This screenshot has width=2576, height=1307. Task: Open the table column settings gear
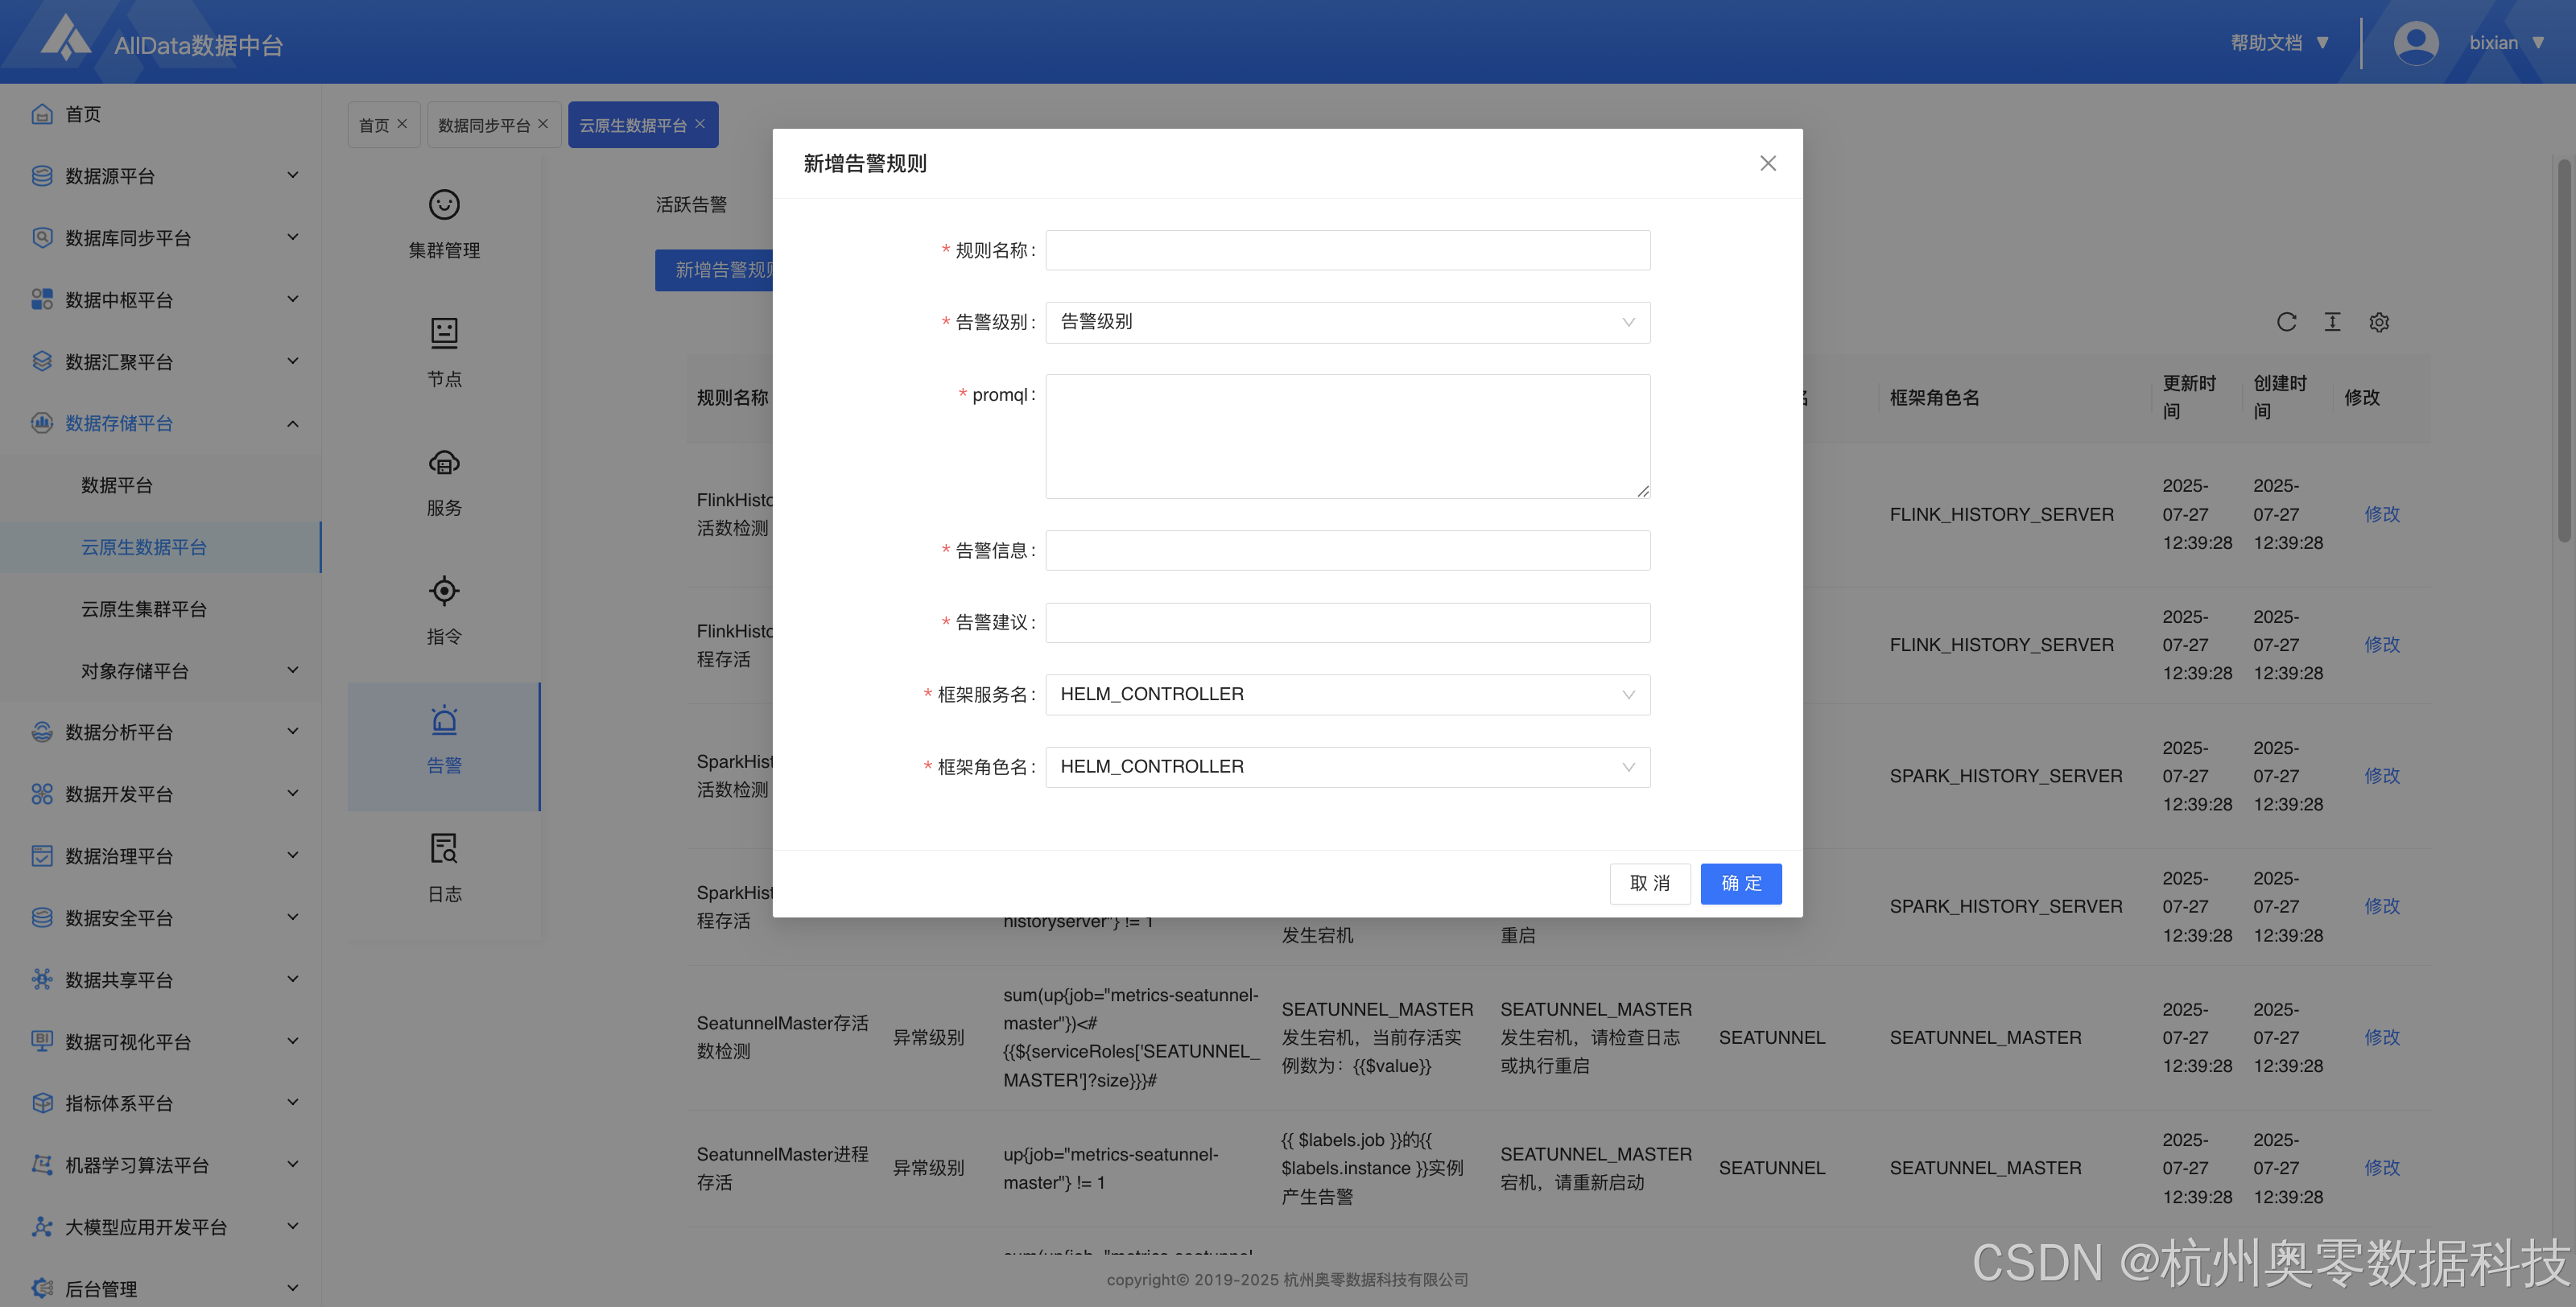tap(2379, 322)
